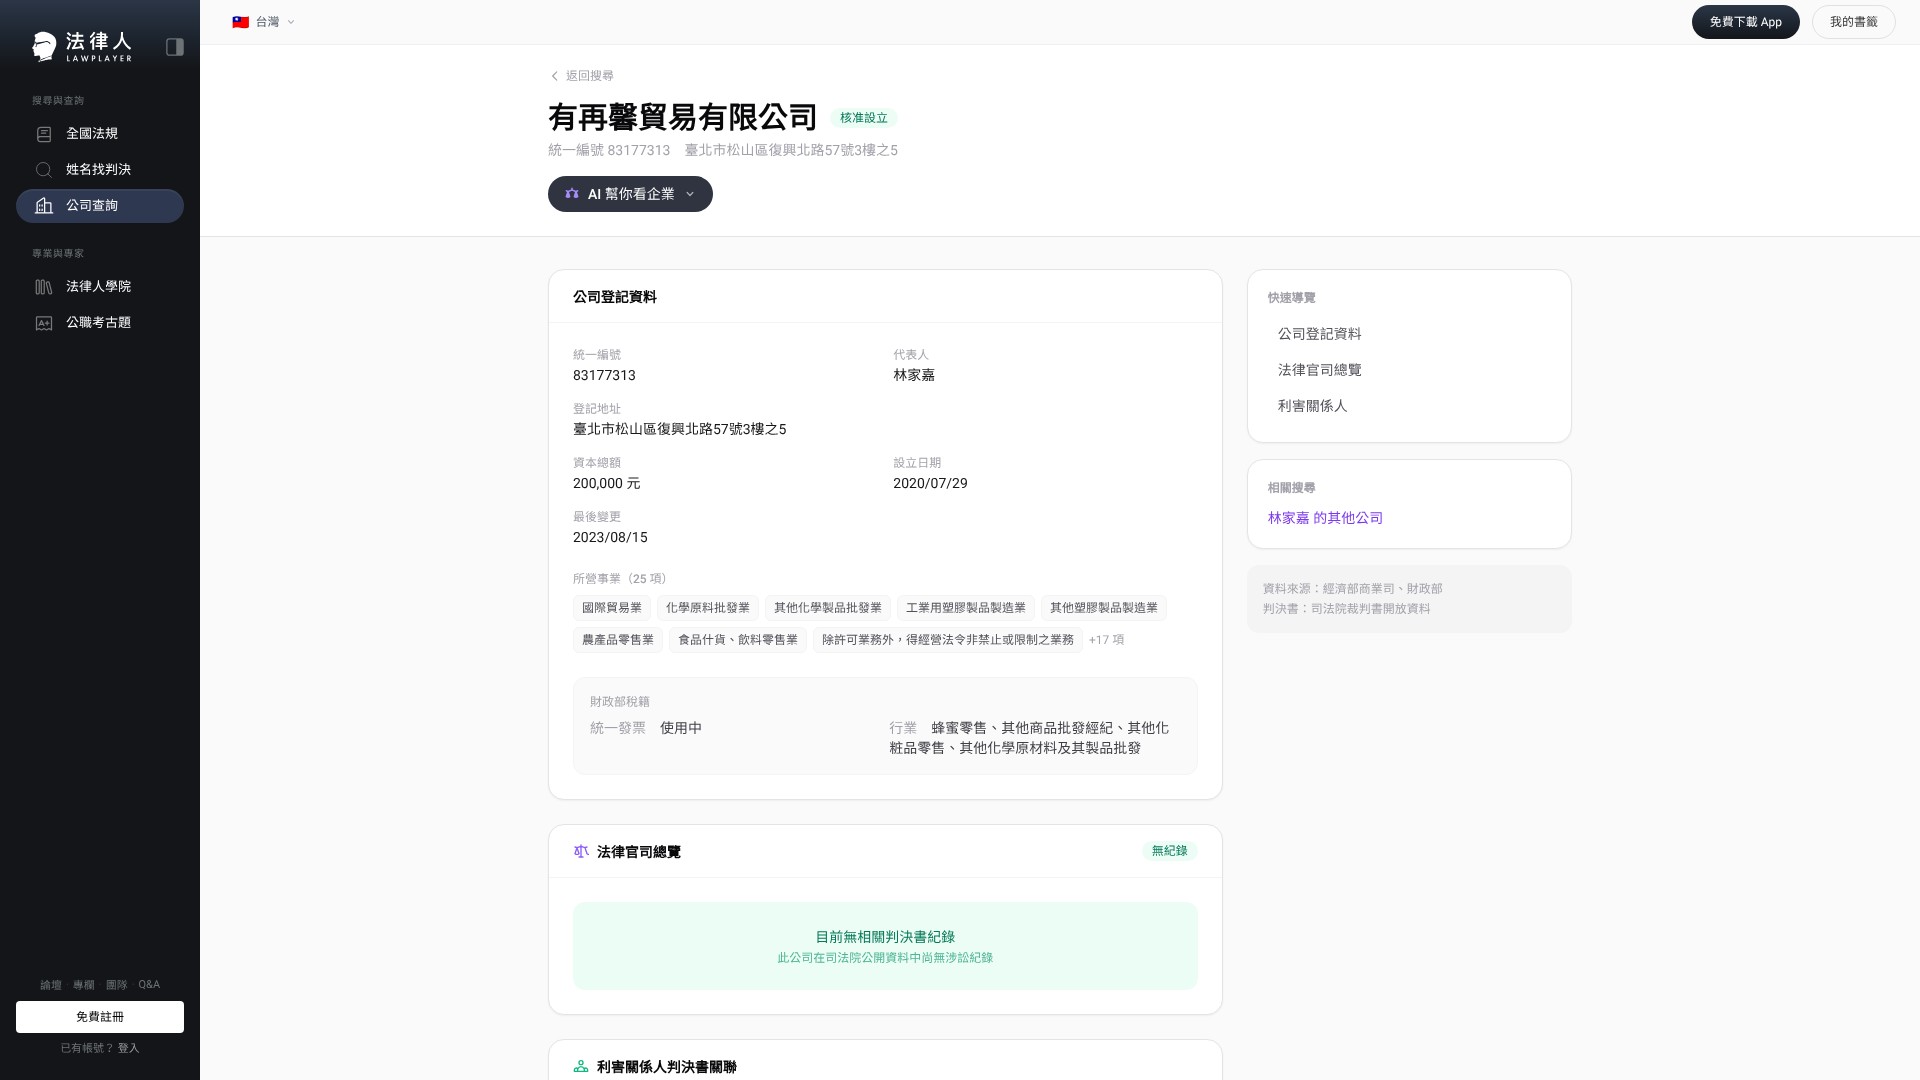Click the 法律人學院 books icon
The width and height of the screenshot is (1920, 1080).
pyautogui.click(x=44, y=287)
